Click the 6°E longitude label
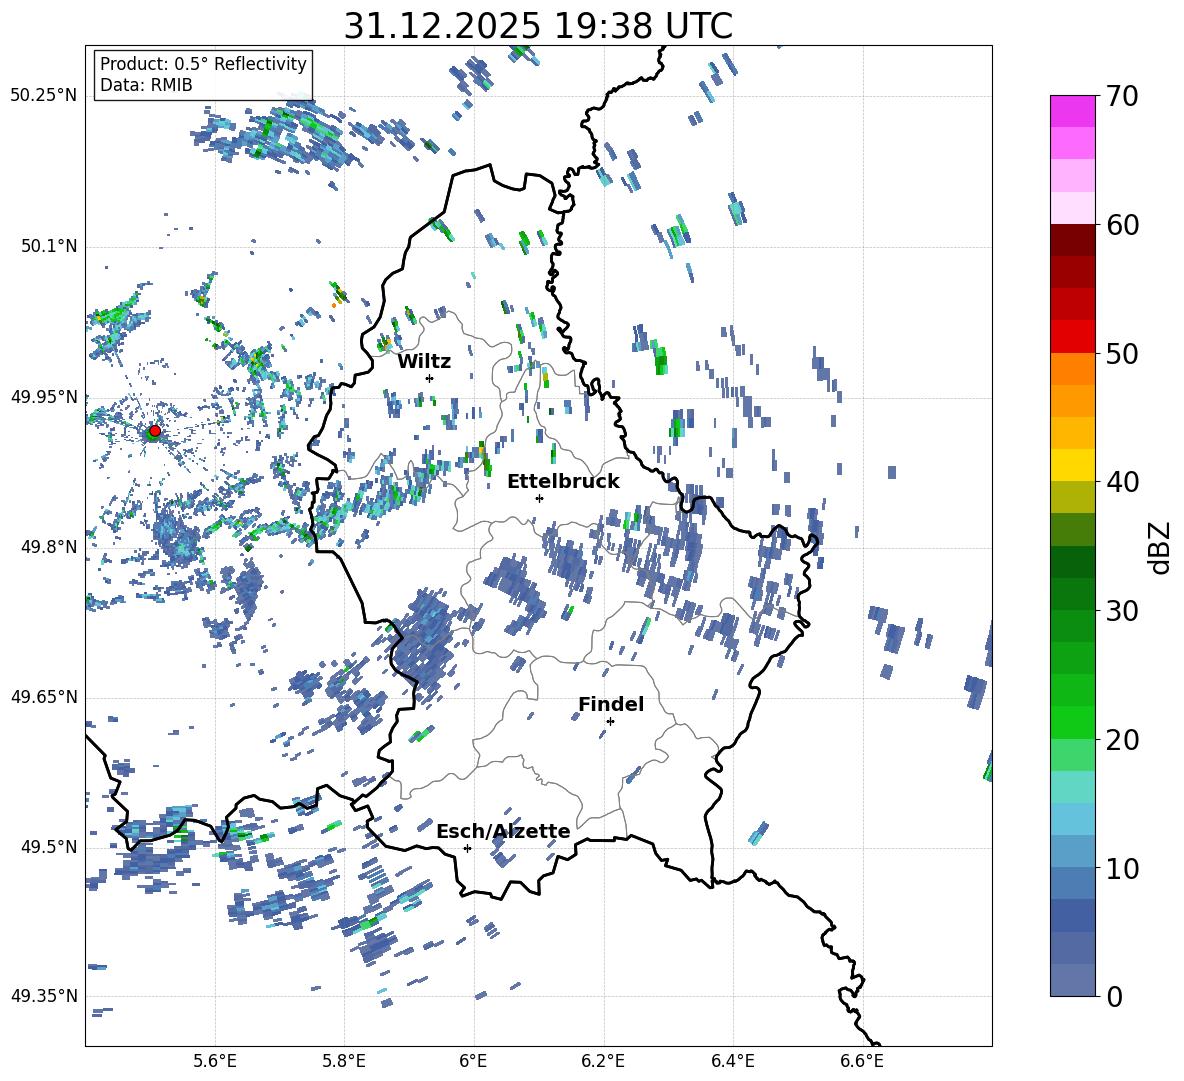 [x=473, y=1062]
